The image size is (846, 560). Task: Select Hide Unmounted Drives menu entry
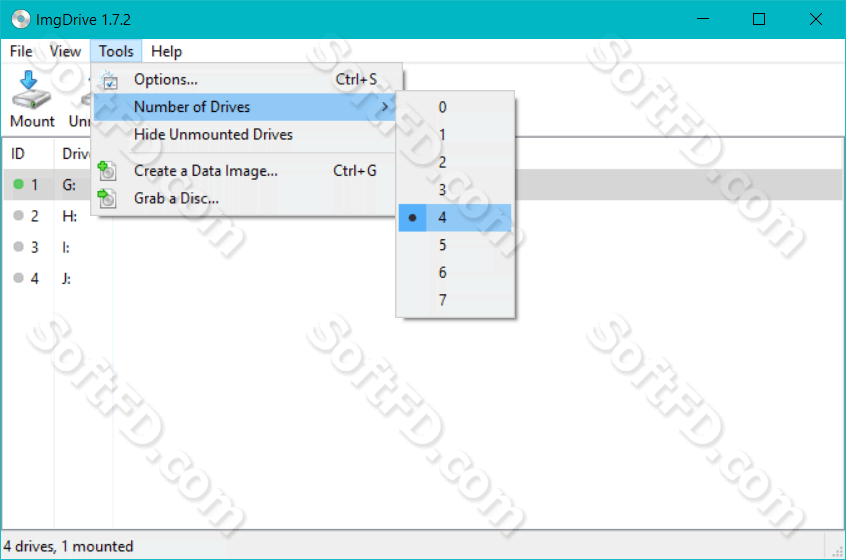245,134
